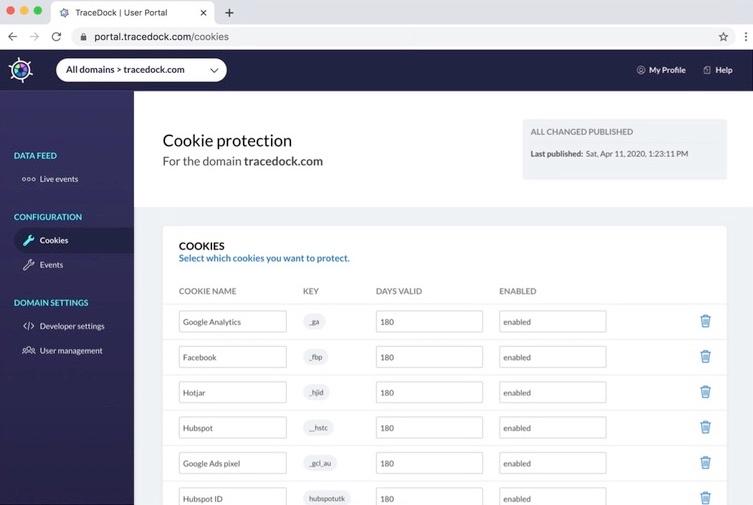Open User management

tap(62, 350)
